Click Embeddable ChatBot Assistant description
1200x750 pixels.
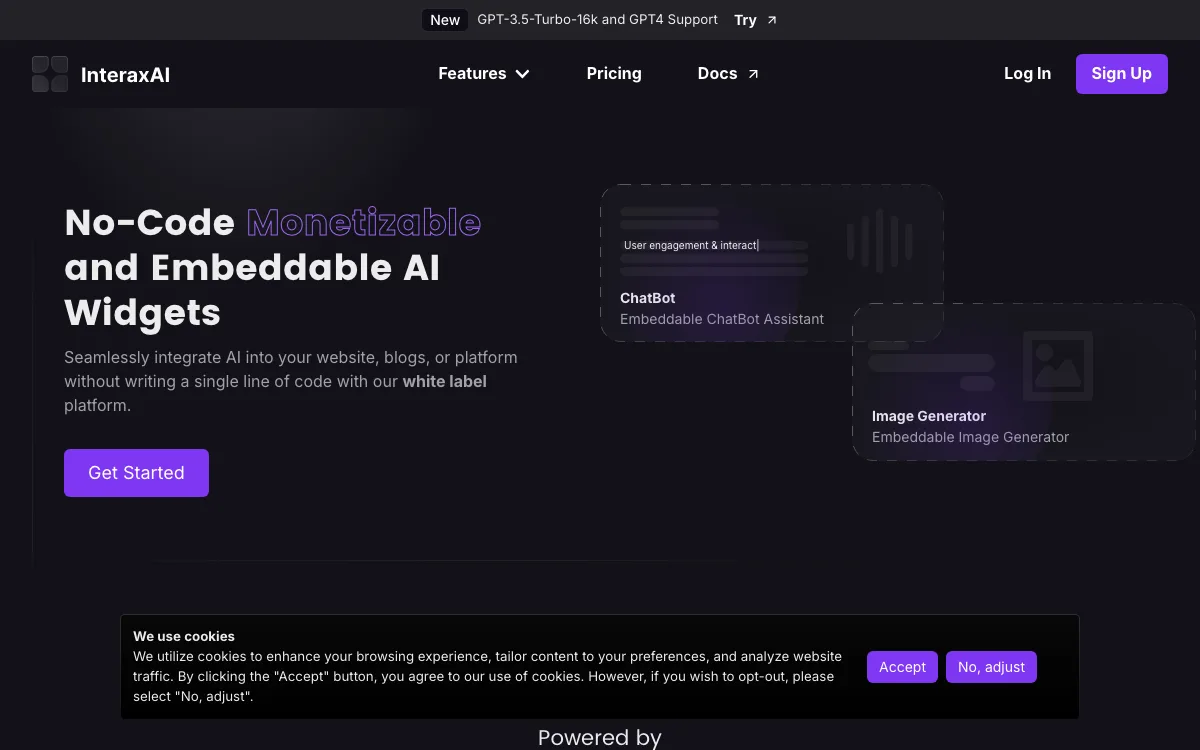pos(722,319)
